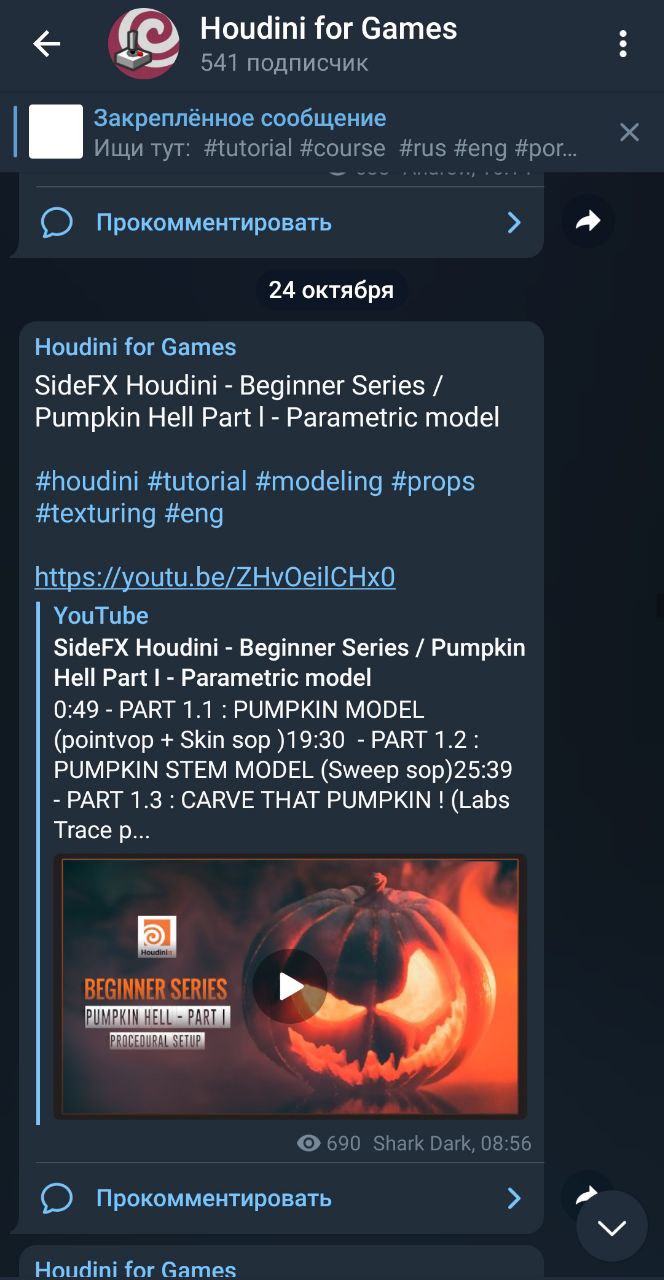This screenshot has width=664, height=1280.
Task: Select the #tutorial hashtag in post
Action: pyautogui.click(x=197, y=481)
